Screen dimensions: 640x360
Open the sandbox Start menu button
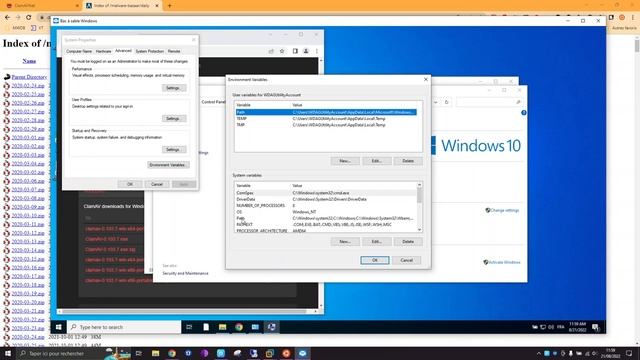[58, 327]
